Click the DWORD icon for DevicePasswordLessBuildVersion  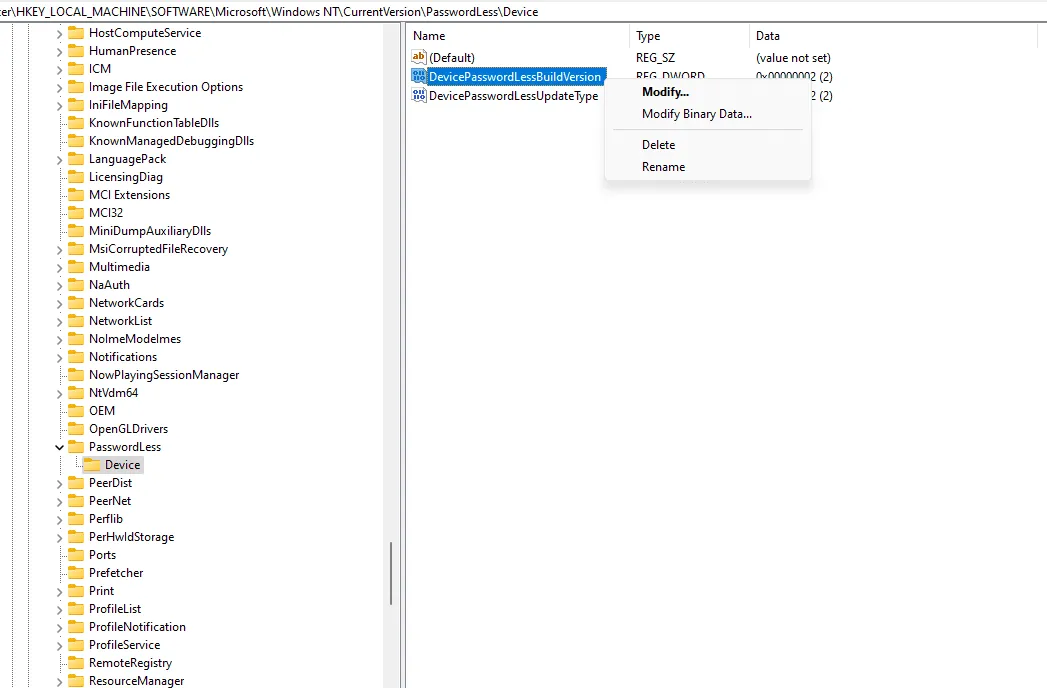tap(419, 76)
